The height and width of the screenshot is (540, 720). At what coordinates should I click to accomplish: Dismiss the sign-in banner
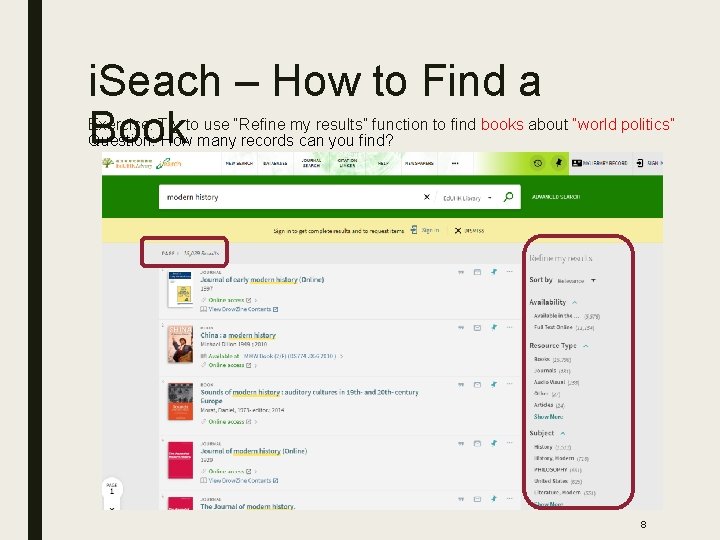pos(469,231)
